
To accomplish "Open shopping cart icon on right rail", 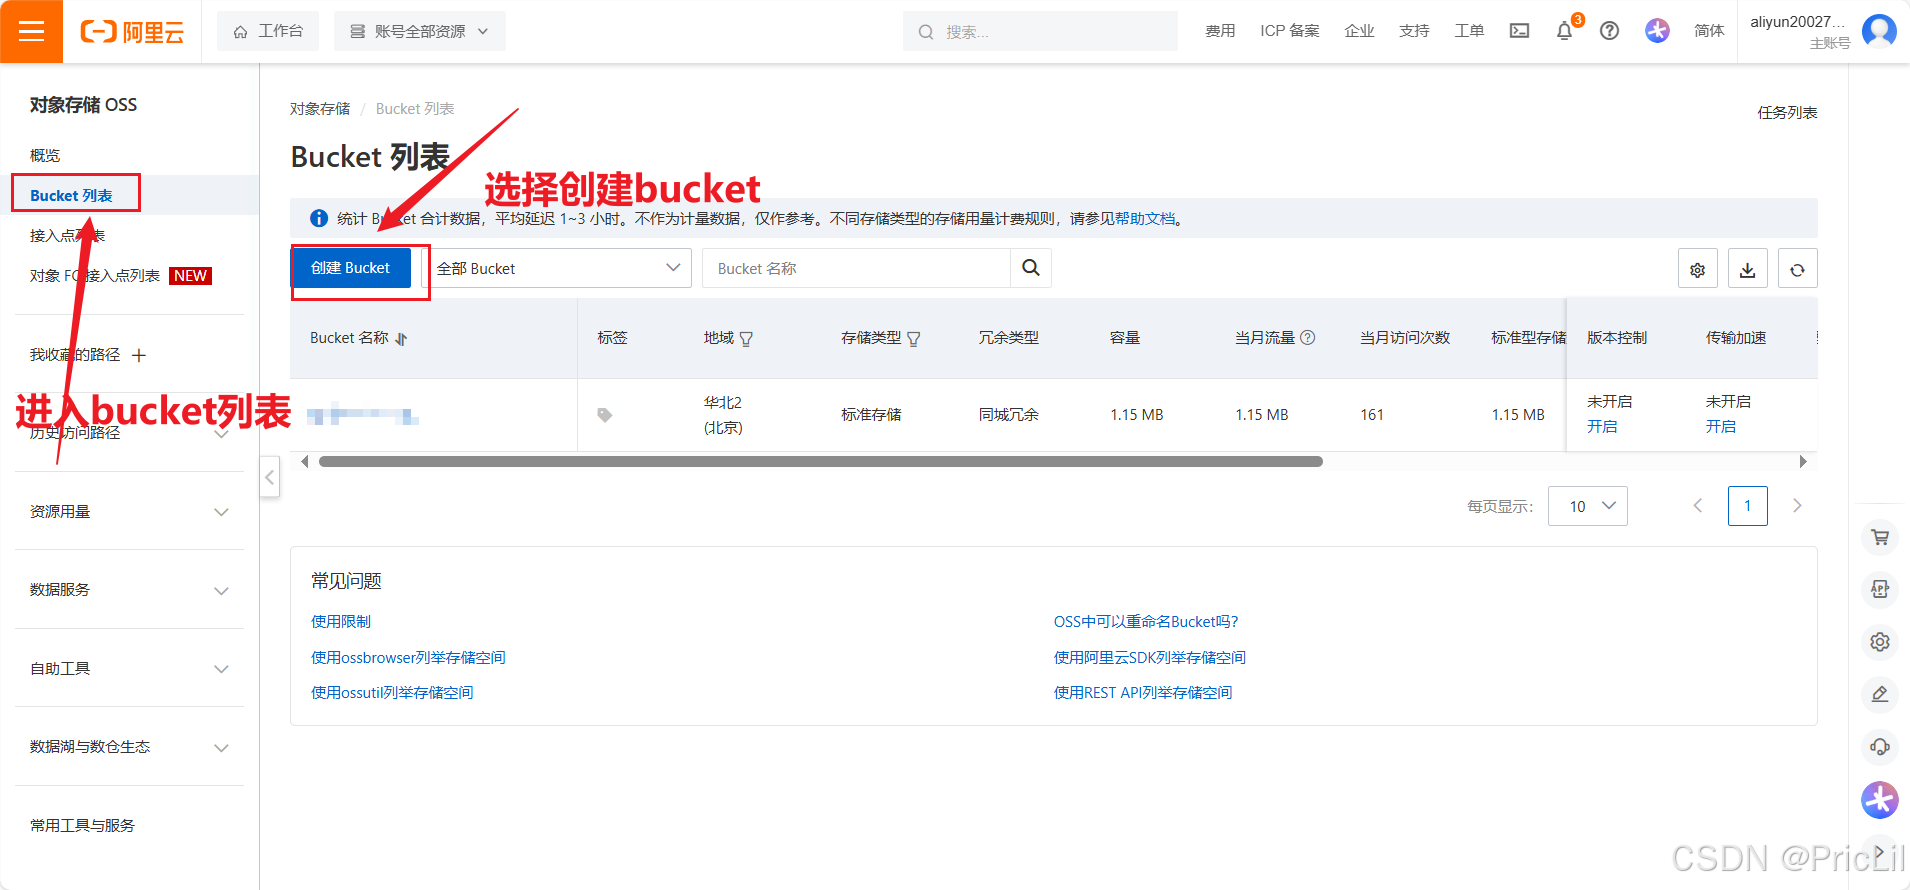I will 1880,537.
